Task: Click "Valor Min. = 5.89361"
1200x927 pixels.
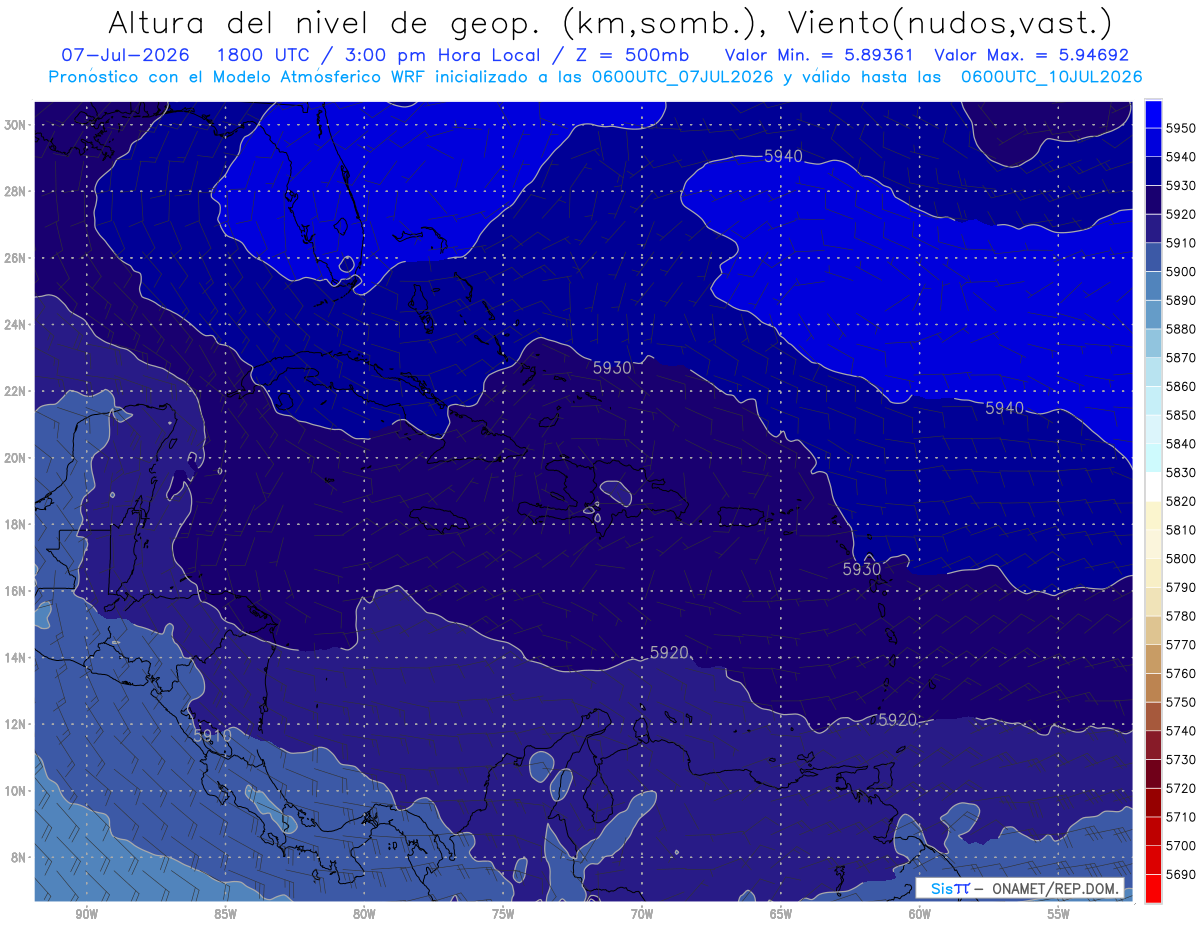Action: pyautogui.click(x=821, y=55)
